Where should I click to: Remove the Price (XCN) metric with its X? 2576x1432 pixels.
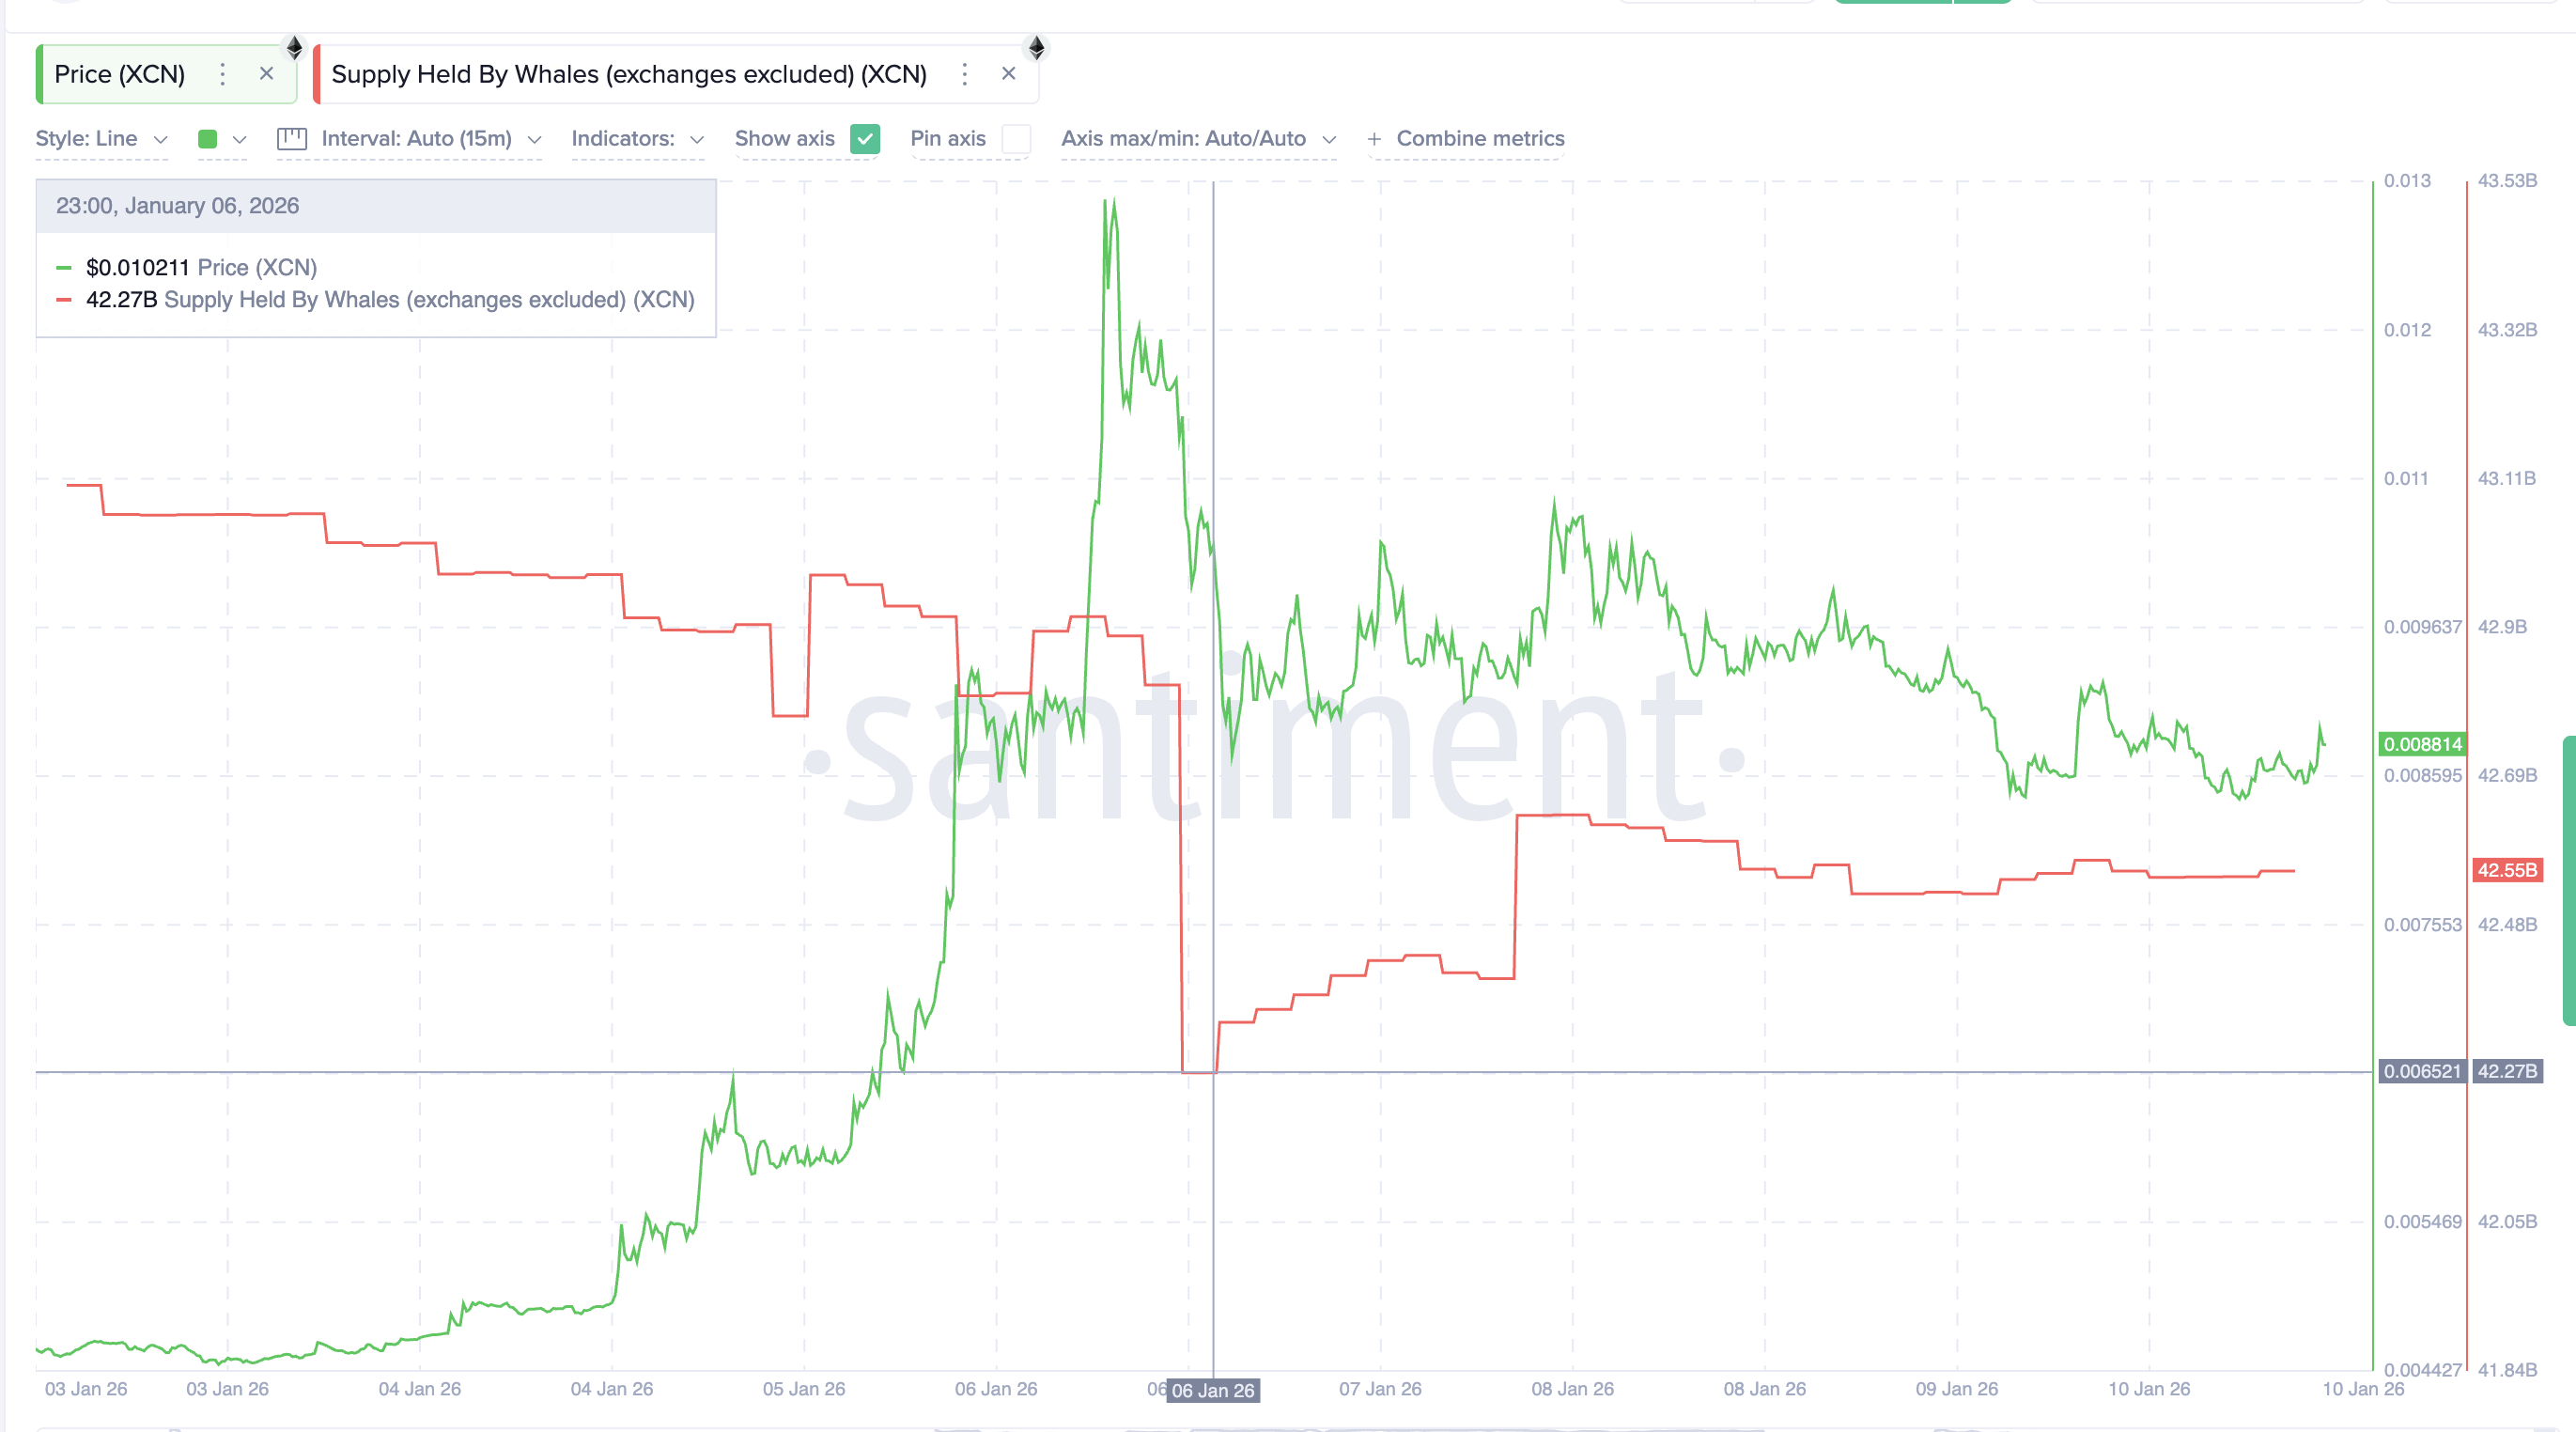pyautogui.click(x=266, y=74)
